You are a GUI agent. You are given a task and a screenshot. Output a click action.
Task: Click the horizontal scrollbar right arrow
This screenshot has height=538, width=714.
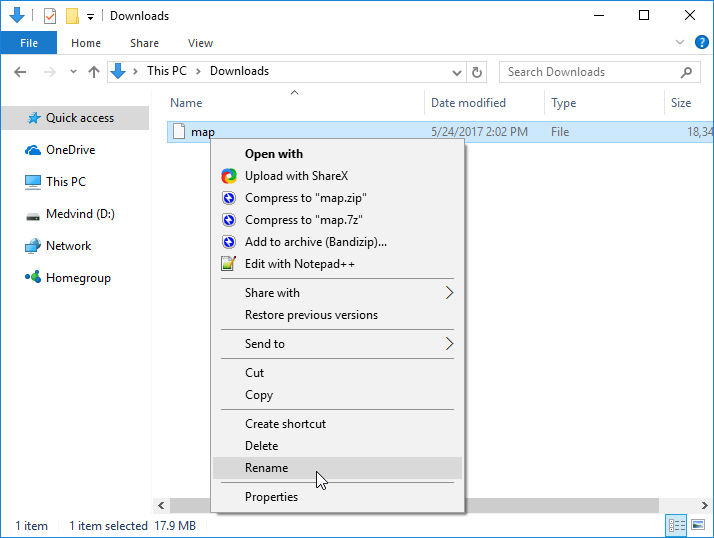pyautogui.click(x=704, y=505)
